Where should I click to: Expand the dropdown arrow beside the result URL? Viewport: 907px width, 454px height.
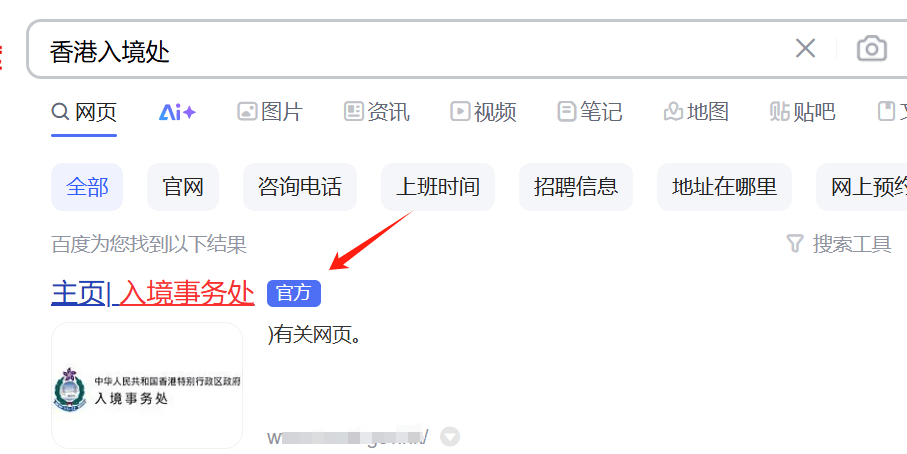tap(450, 437)
